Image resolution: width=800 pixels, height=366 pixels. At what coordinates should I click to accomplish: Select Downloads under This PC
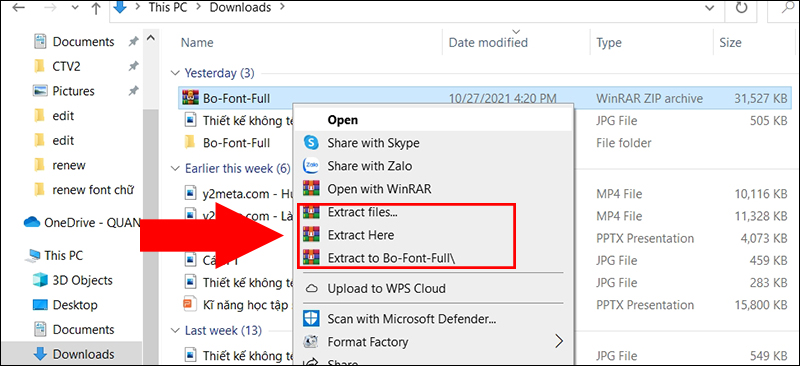tap(83, 354)
